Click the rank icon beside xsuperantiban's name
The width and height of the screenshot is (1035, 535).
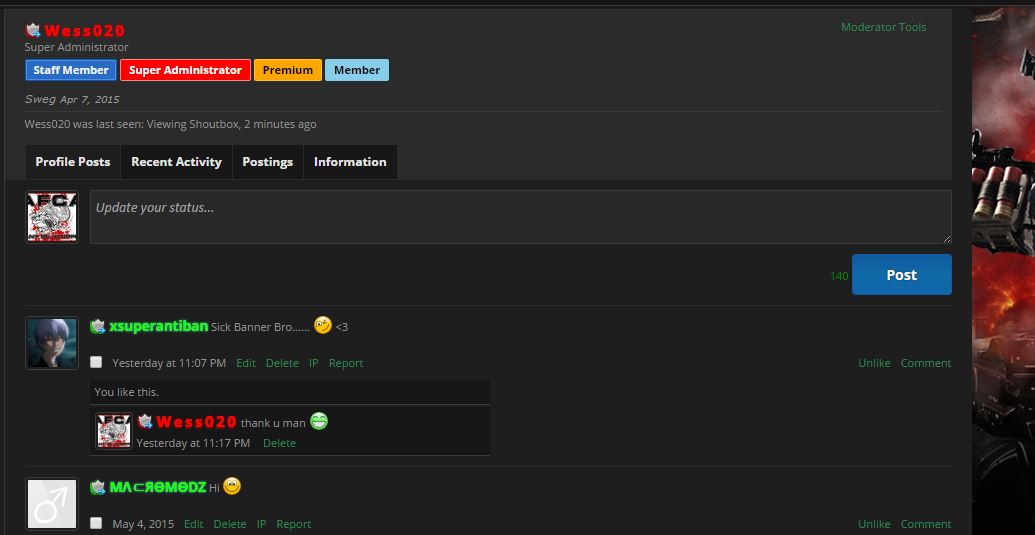[x=97, y=326]
